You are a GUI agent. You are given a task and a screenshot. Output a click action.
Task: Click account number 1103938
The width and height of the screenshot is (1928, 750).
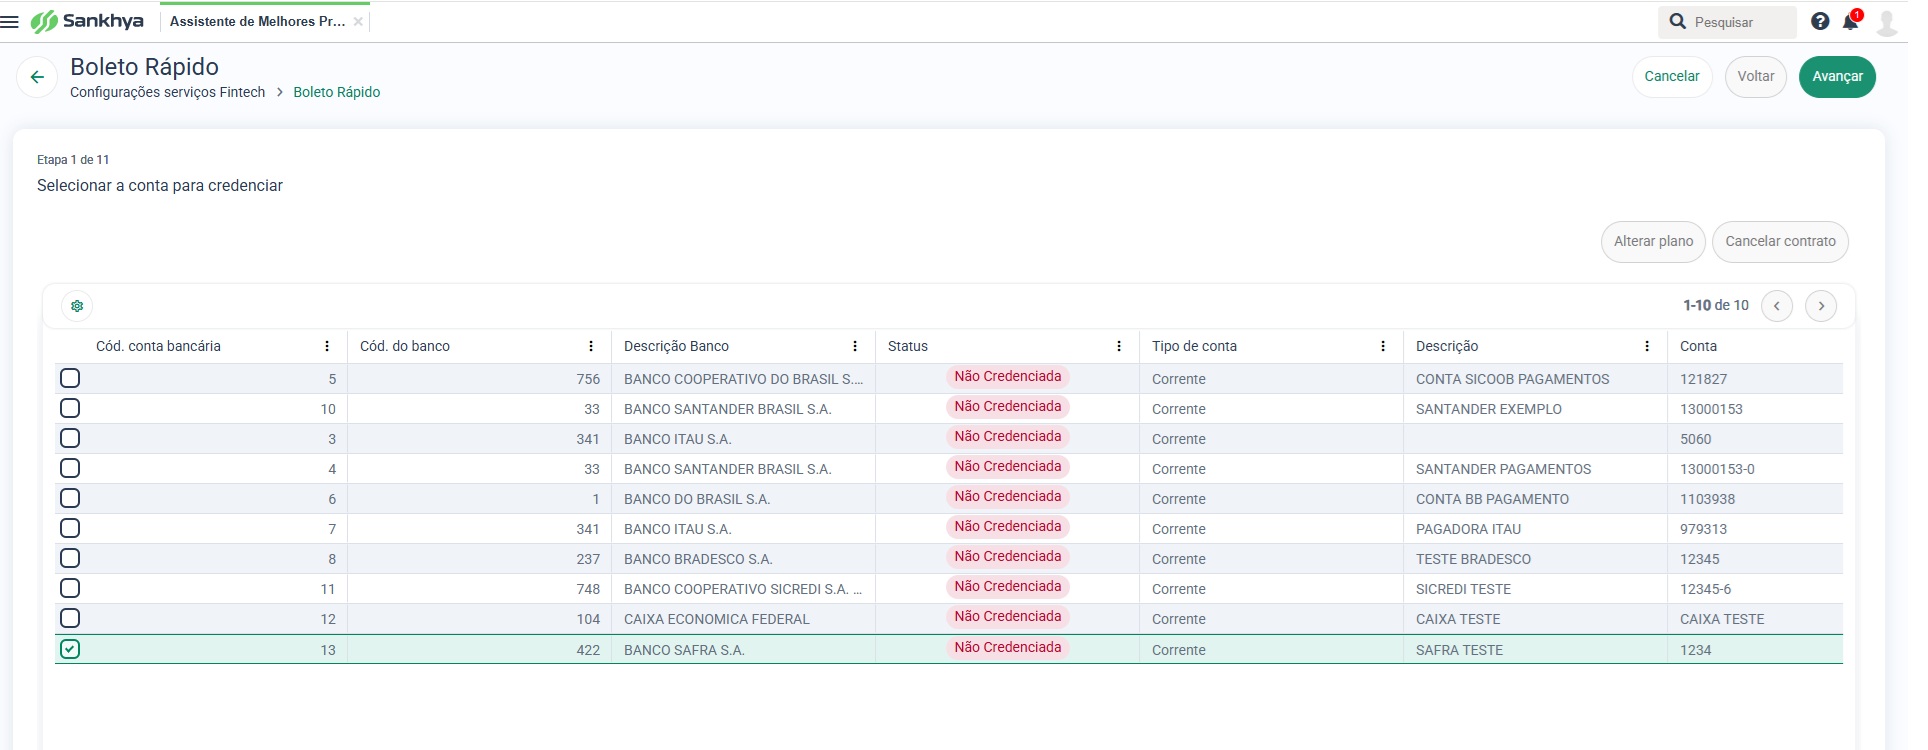(x=1707, y=499)
